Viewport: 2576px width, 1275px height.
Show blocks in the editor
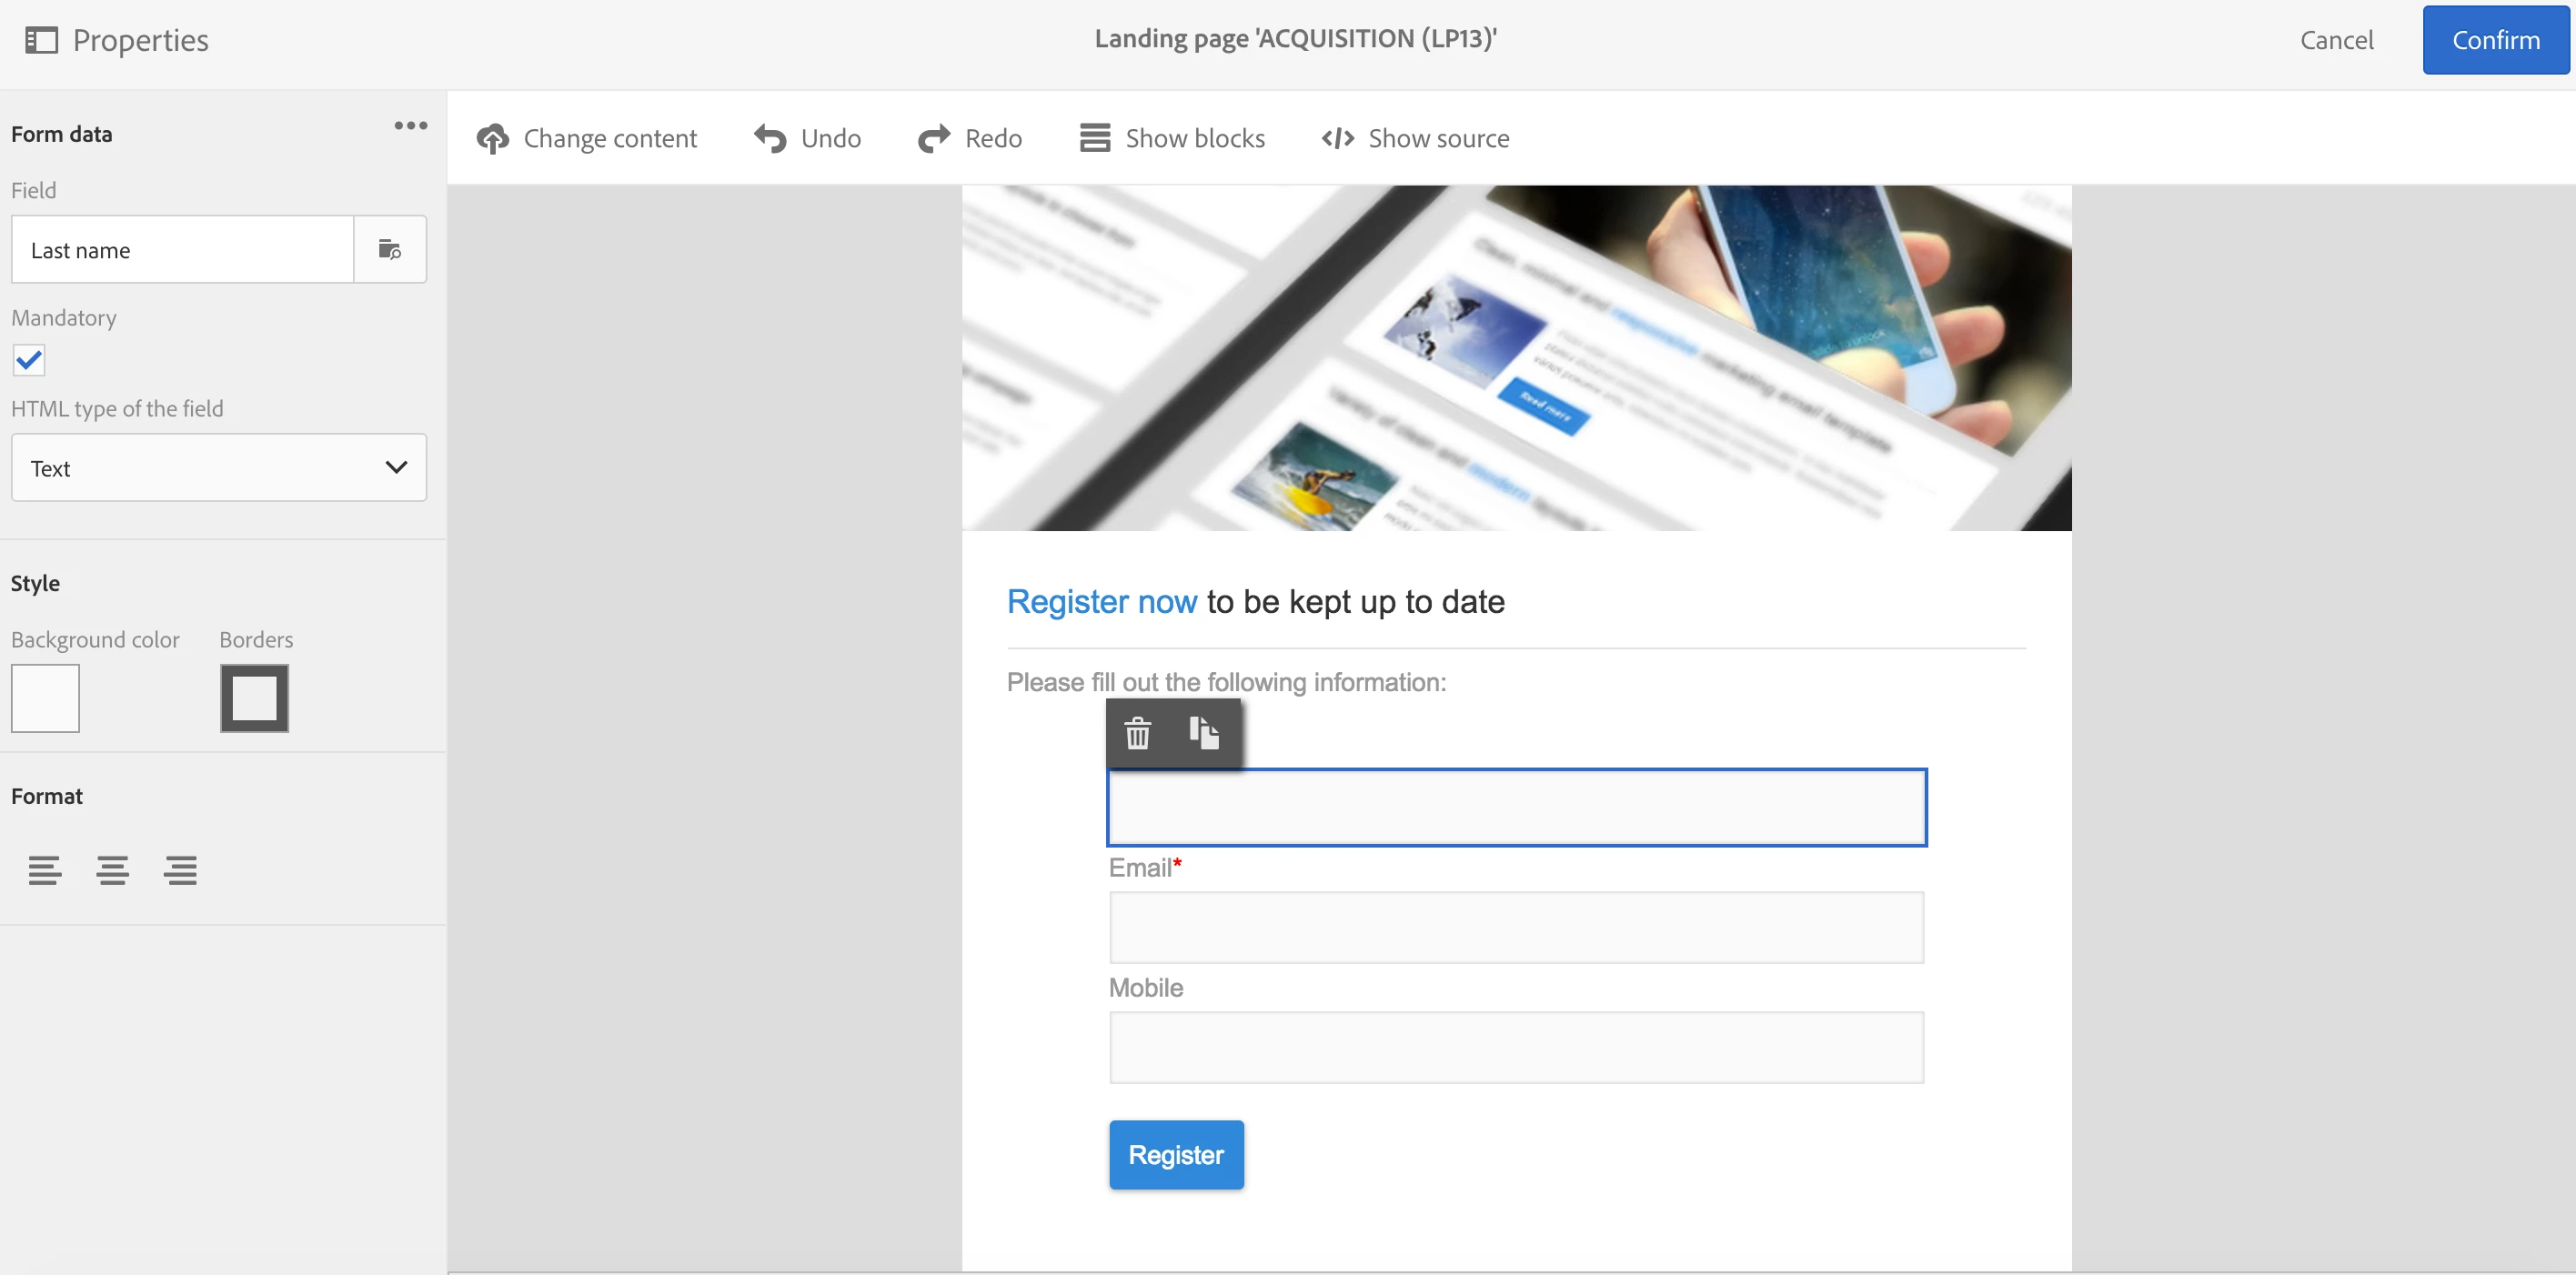click(x=1172, y=138)
